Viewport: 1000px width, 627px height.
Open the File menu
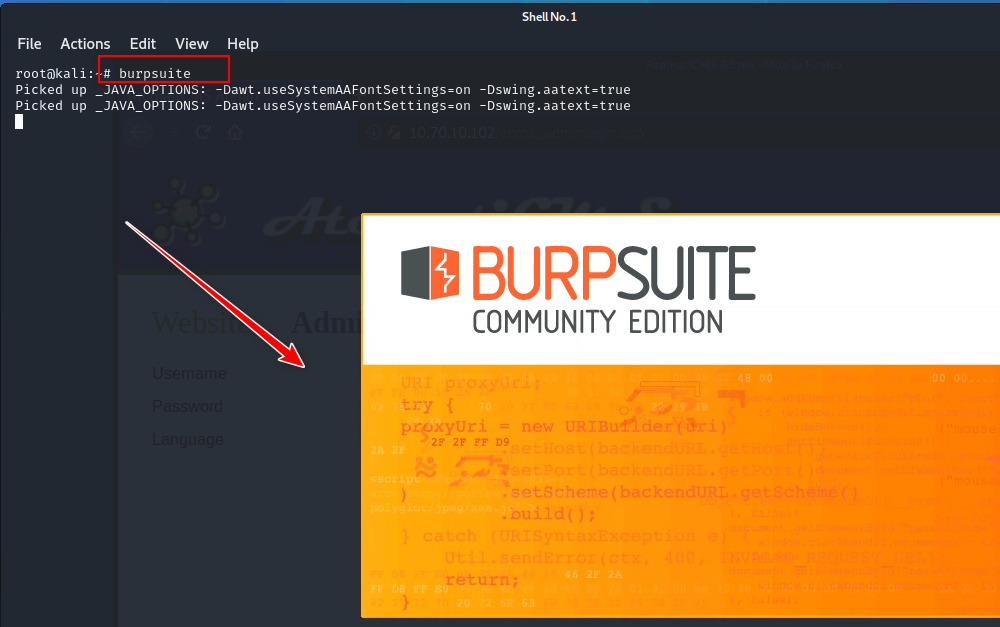coord(29,44)
